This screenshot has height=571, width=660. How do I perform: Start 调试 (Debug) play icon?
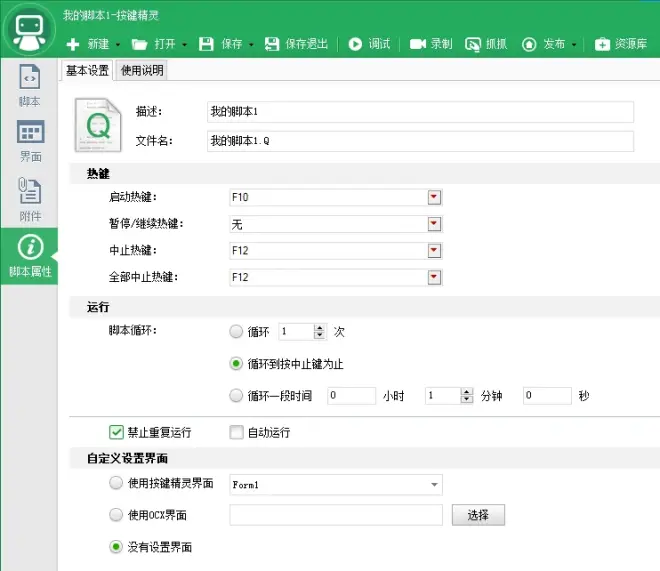pos(355,44)
